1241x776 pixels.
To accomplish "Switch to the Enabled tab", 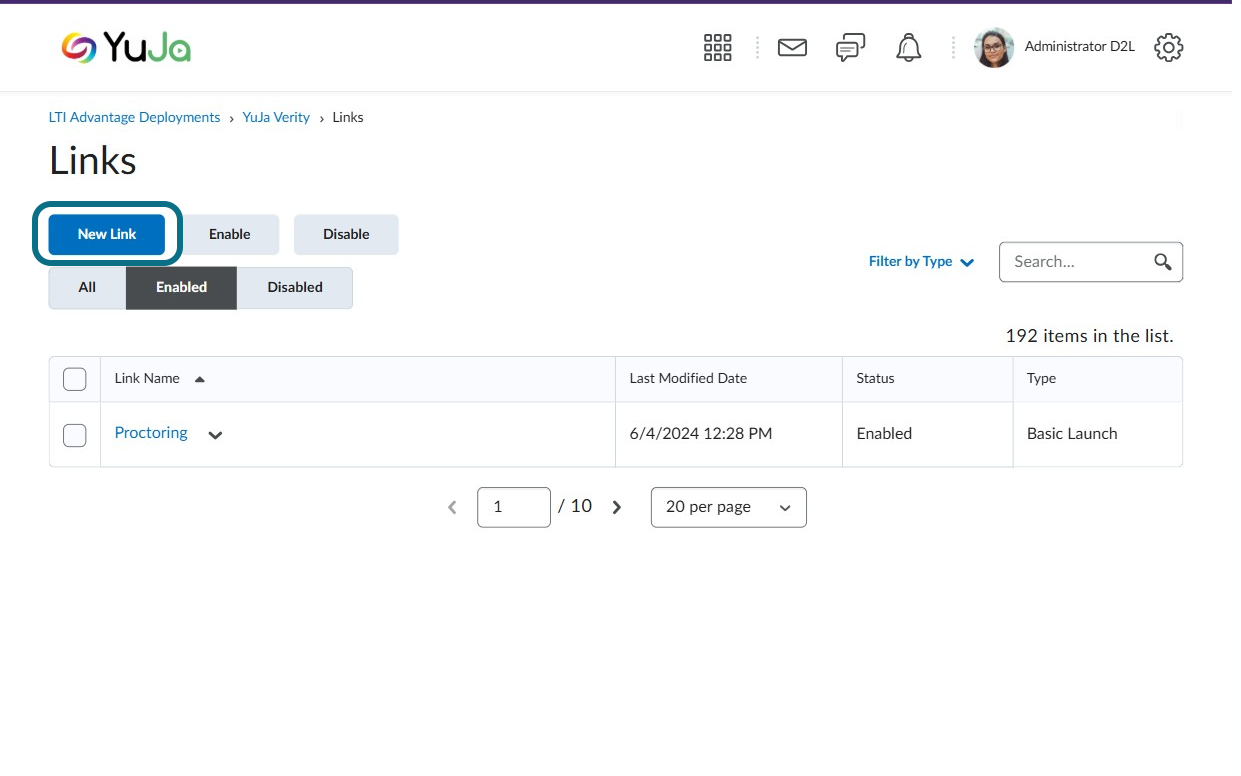I will point(181,287).
